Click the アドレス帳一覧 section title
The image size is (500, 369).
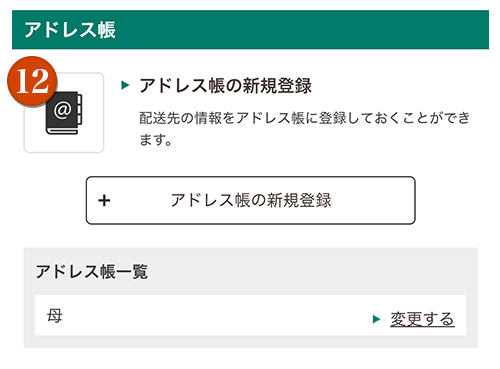(x=91, y=271)
